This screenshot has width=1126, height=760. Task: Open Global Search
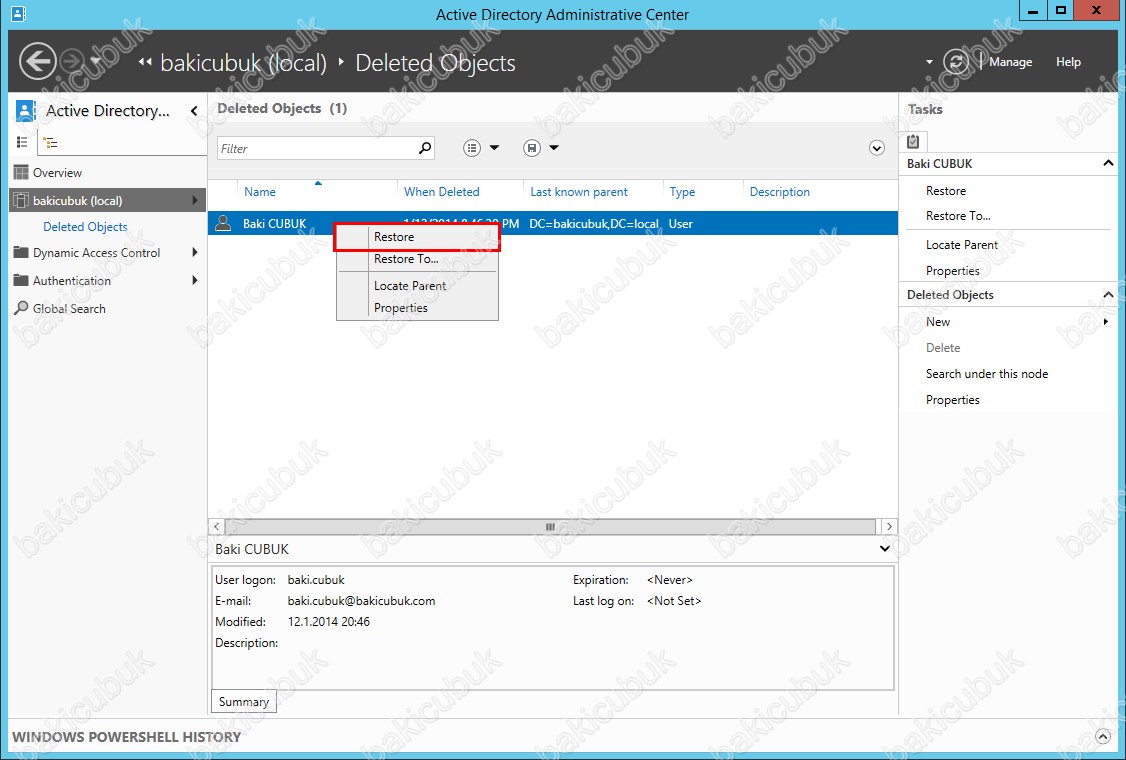pyautogui.click(x=69, y=308)
